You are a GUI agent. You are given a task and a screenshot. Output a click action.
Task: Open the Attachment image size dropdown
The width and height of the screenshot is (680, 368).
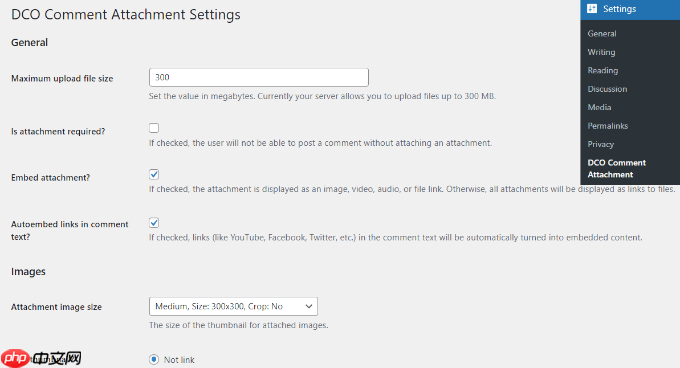click(233, 306)
